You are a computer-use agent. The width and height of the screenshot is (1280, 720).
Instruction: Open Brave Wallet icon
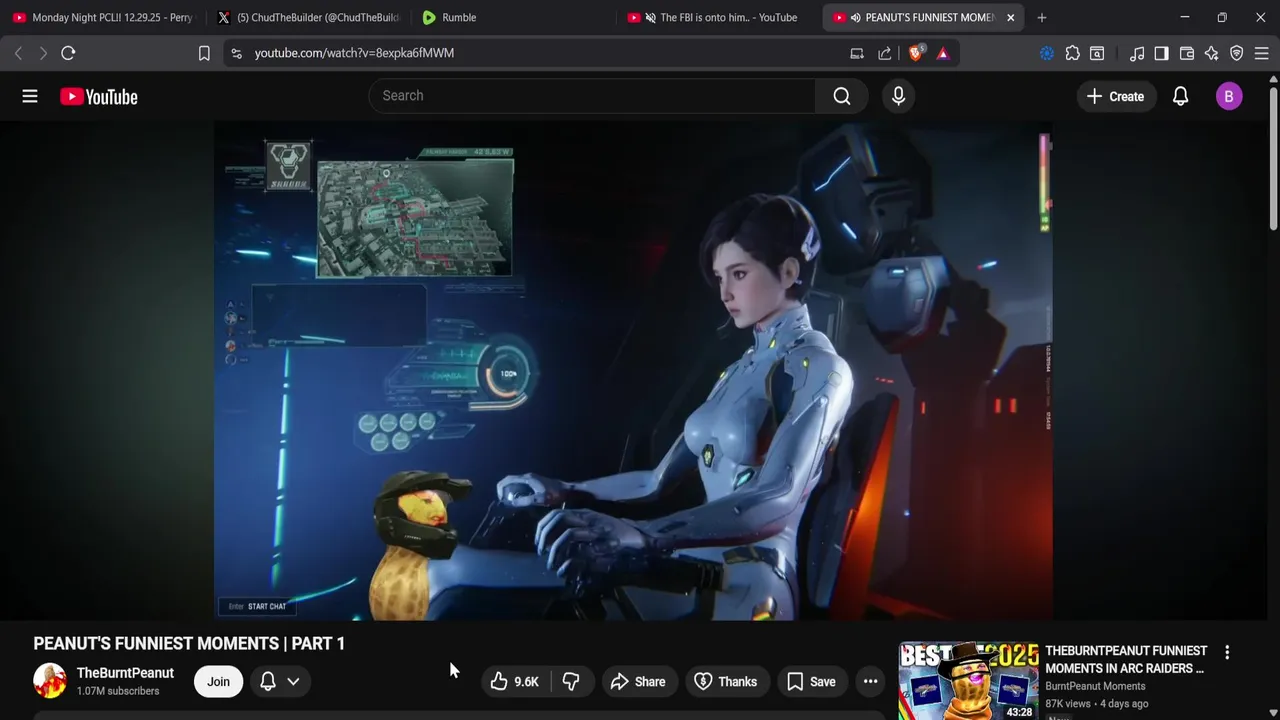point(1187,53)
